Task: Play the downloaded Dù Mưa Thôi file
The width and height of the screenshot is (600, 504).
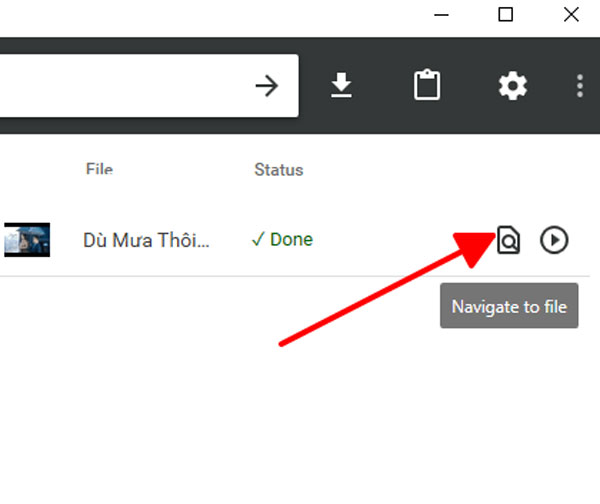Action: [554, 240]
